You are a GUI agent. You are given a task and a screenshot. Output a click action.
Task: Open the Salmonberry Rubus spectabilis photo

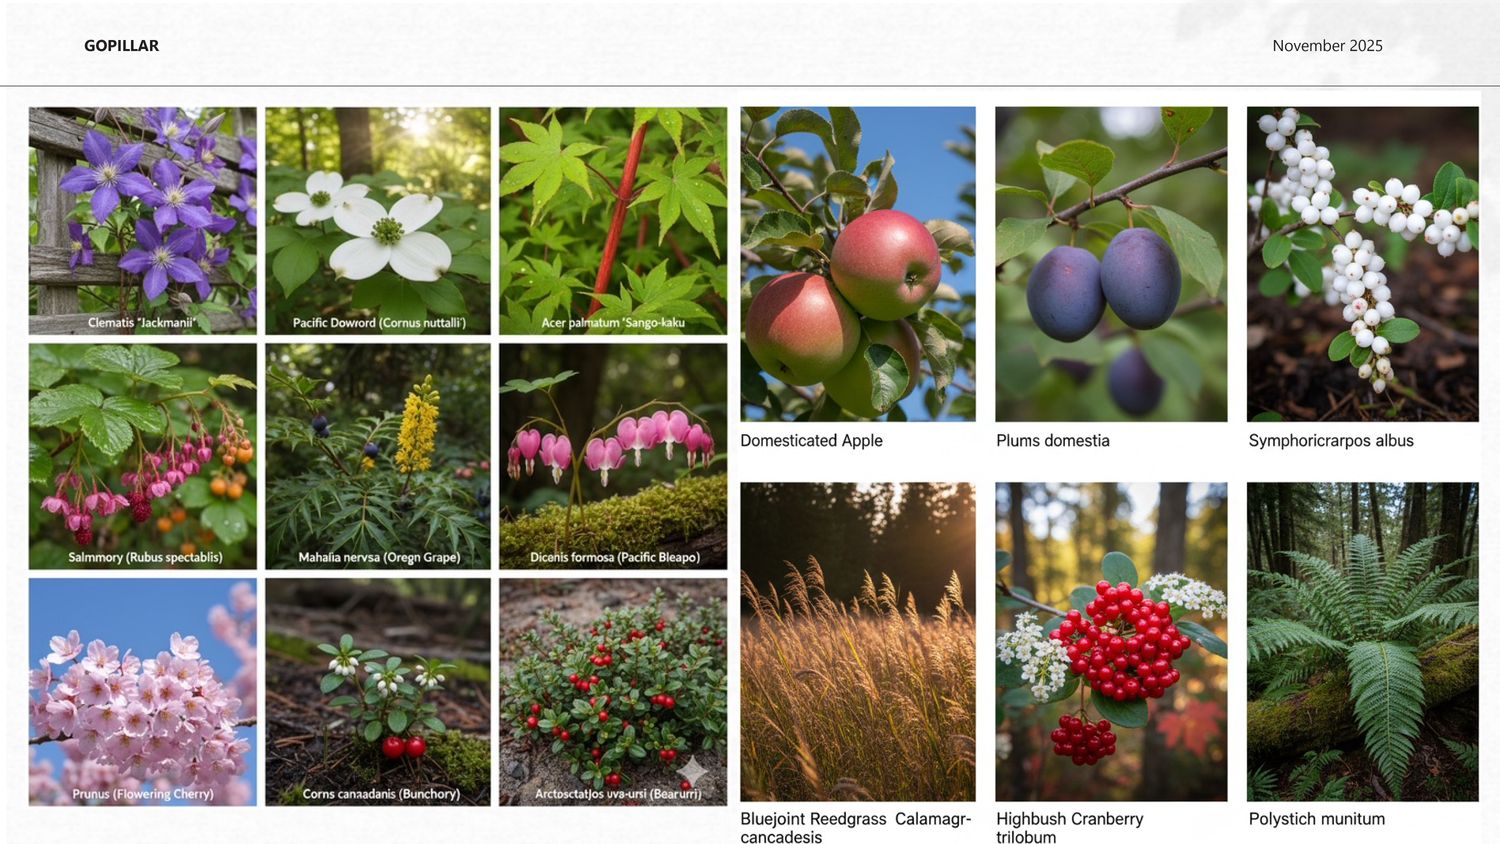point(143,457)
